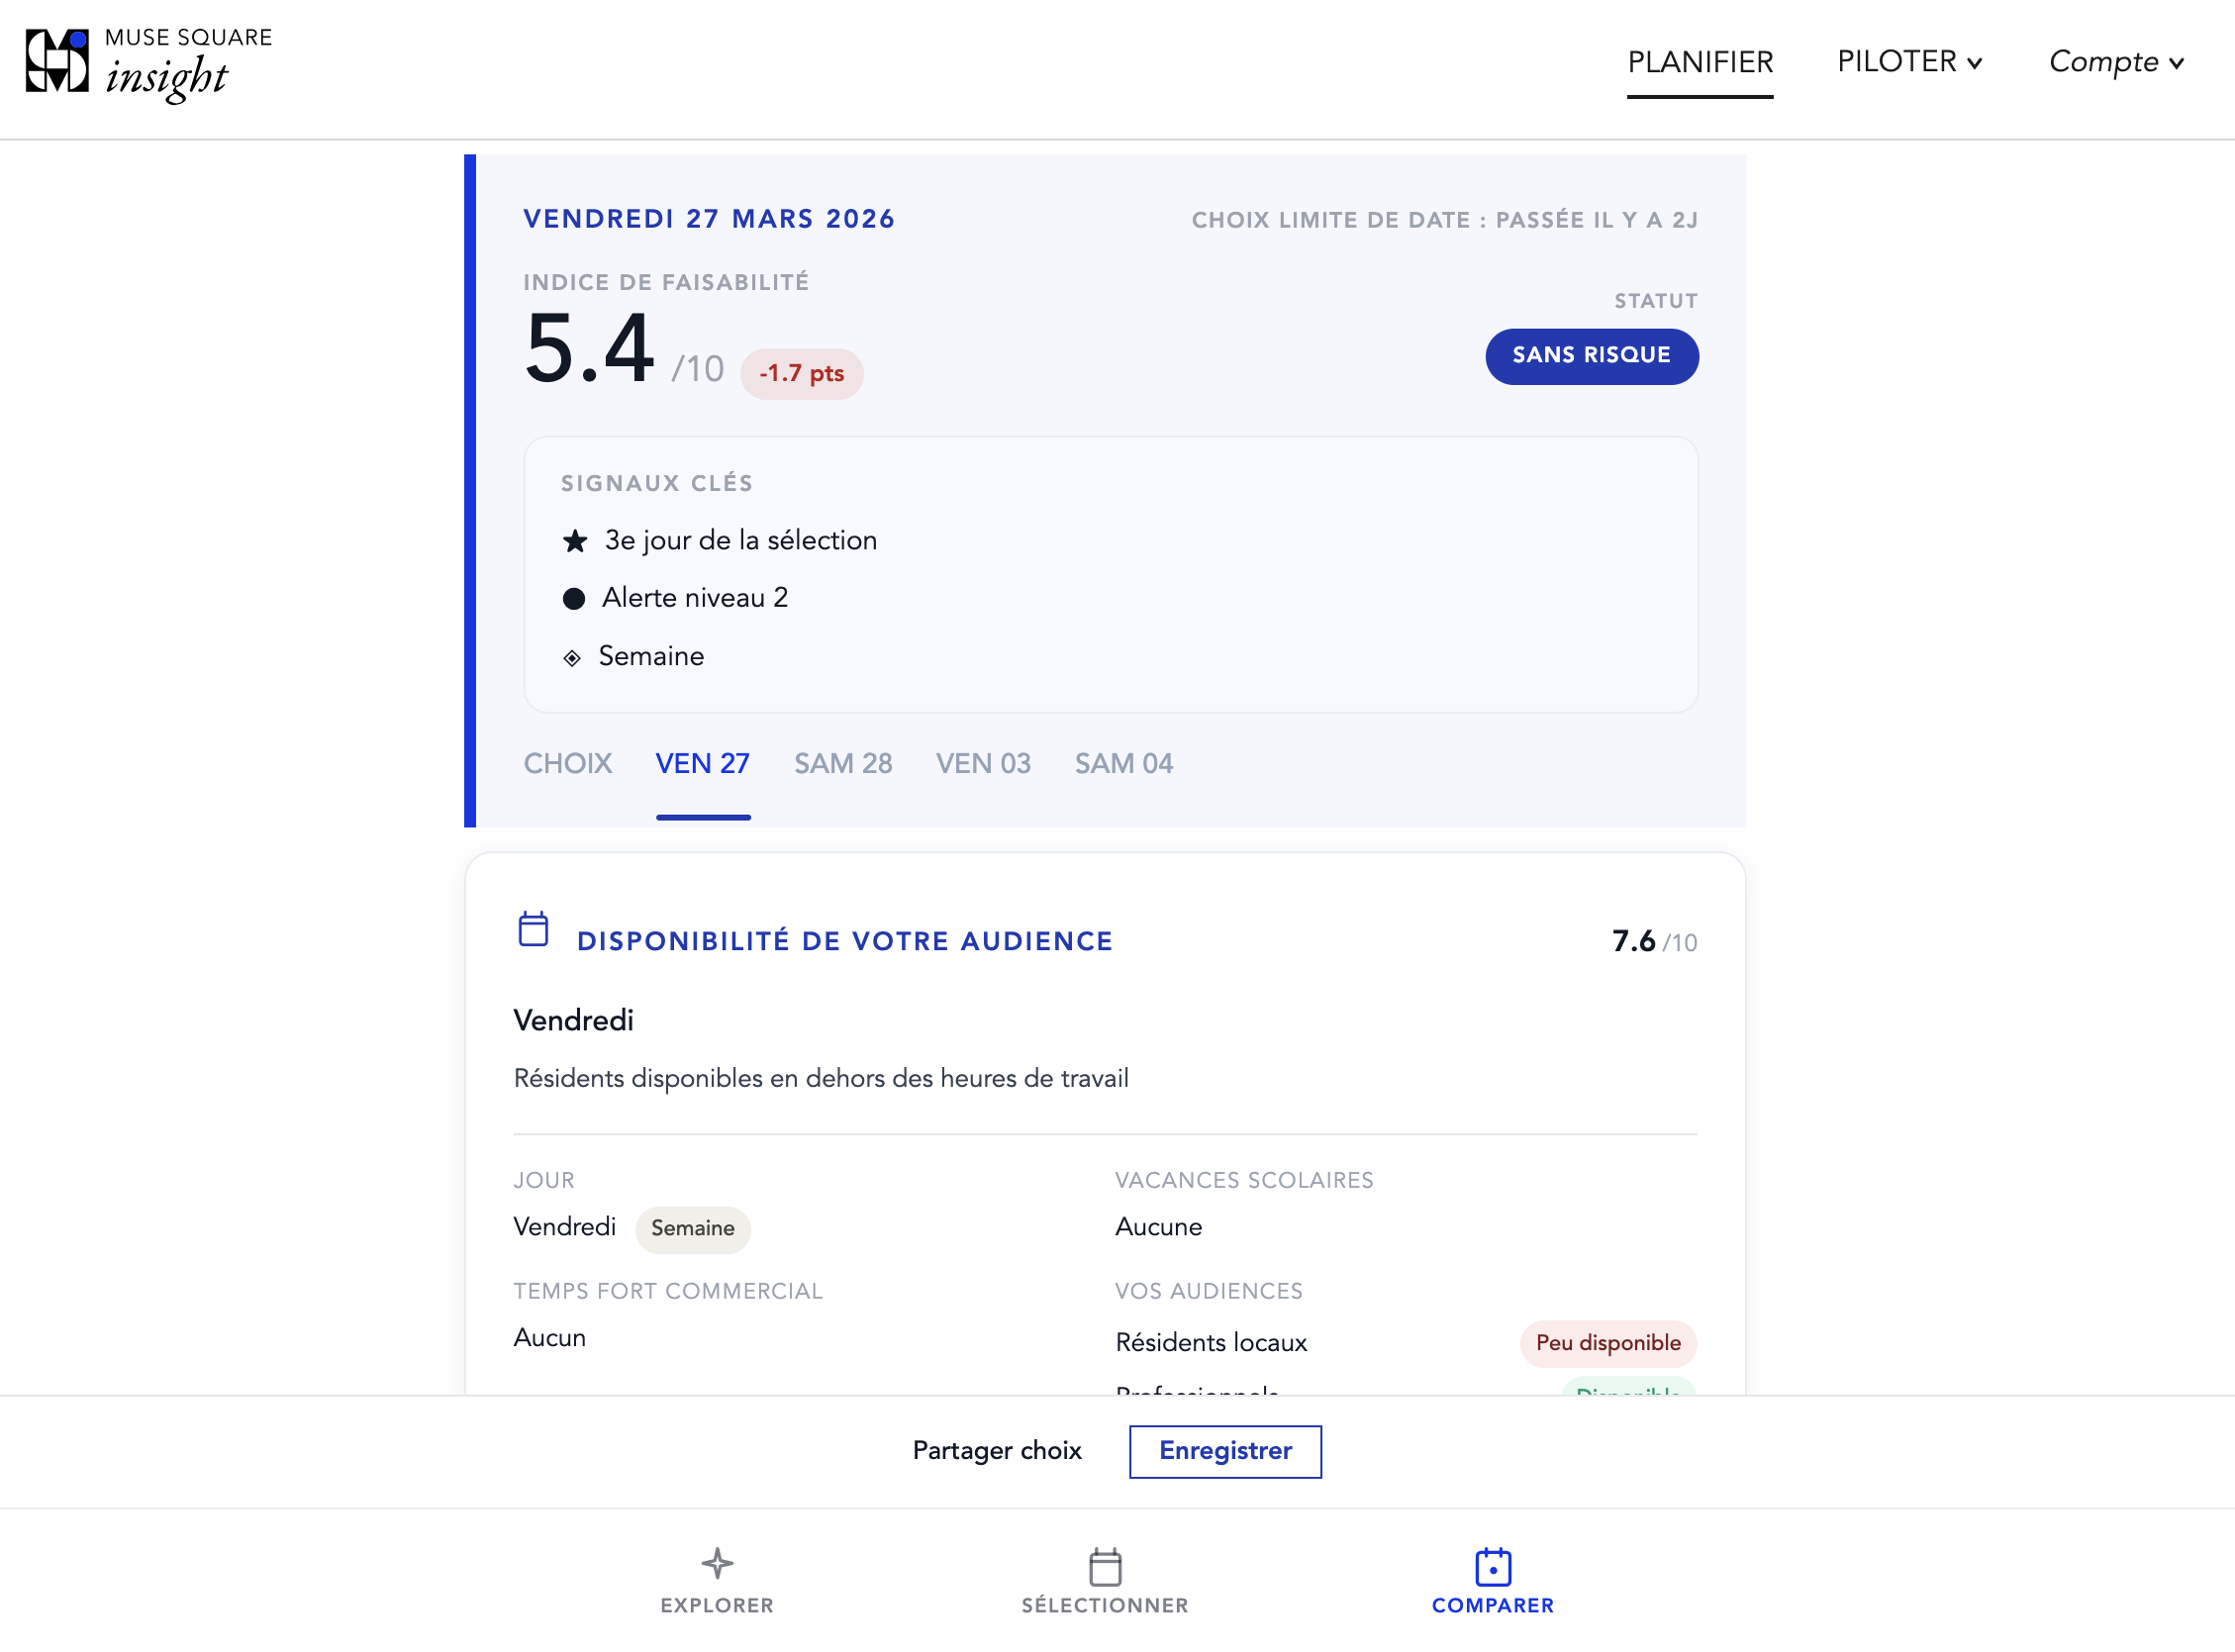Click the star icon next to 3e jour de la sélection
Screen dimensions: 2235x1652
[574, 540]
